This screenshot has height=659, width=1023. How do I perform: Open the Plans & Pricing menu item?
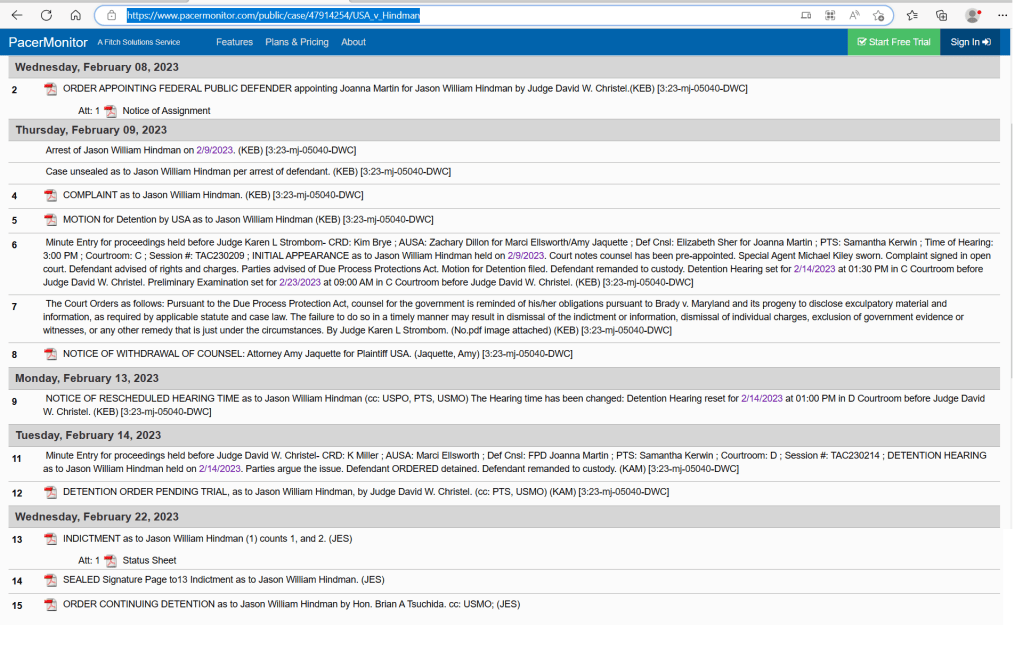tap(296, 42)
